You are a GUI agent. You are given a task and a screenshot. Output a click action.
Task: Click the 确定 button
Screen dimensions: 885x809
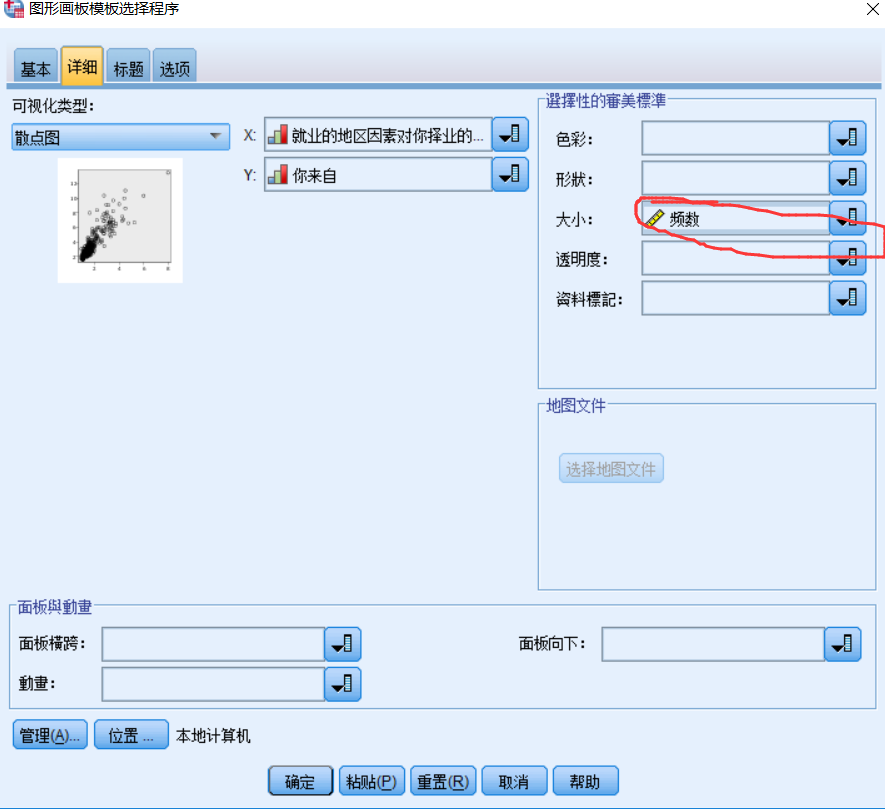(x=300, y=781)
